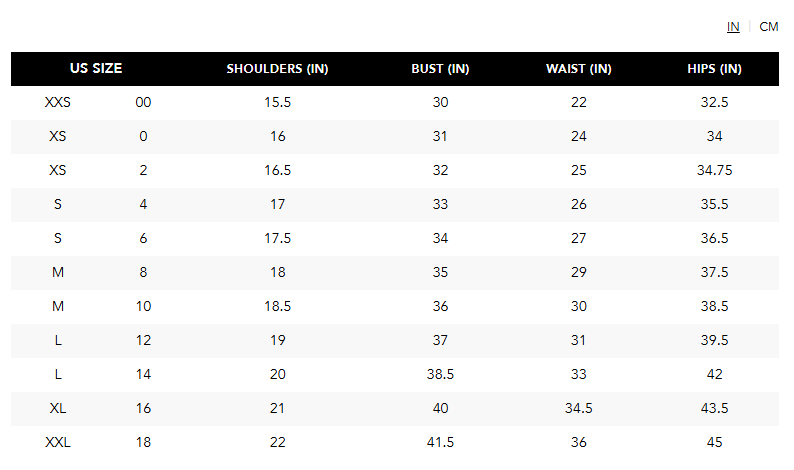
Task: Select the numeric size 00 cell
Action: 143,102
